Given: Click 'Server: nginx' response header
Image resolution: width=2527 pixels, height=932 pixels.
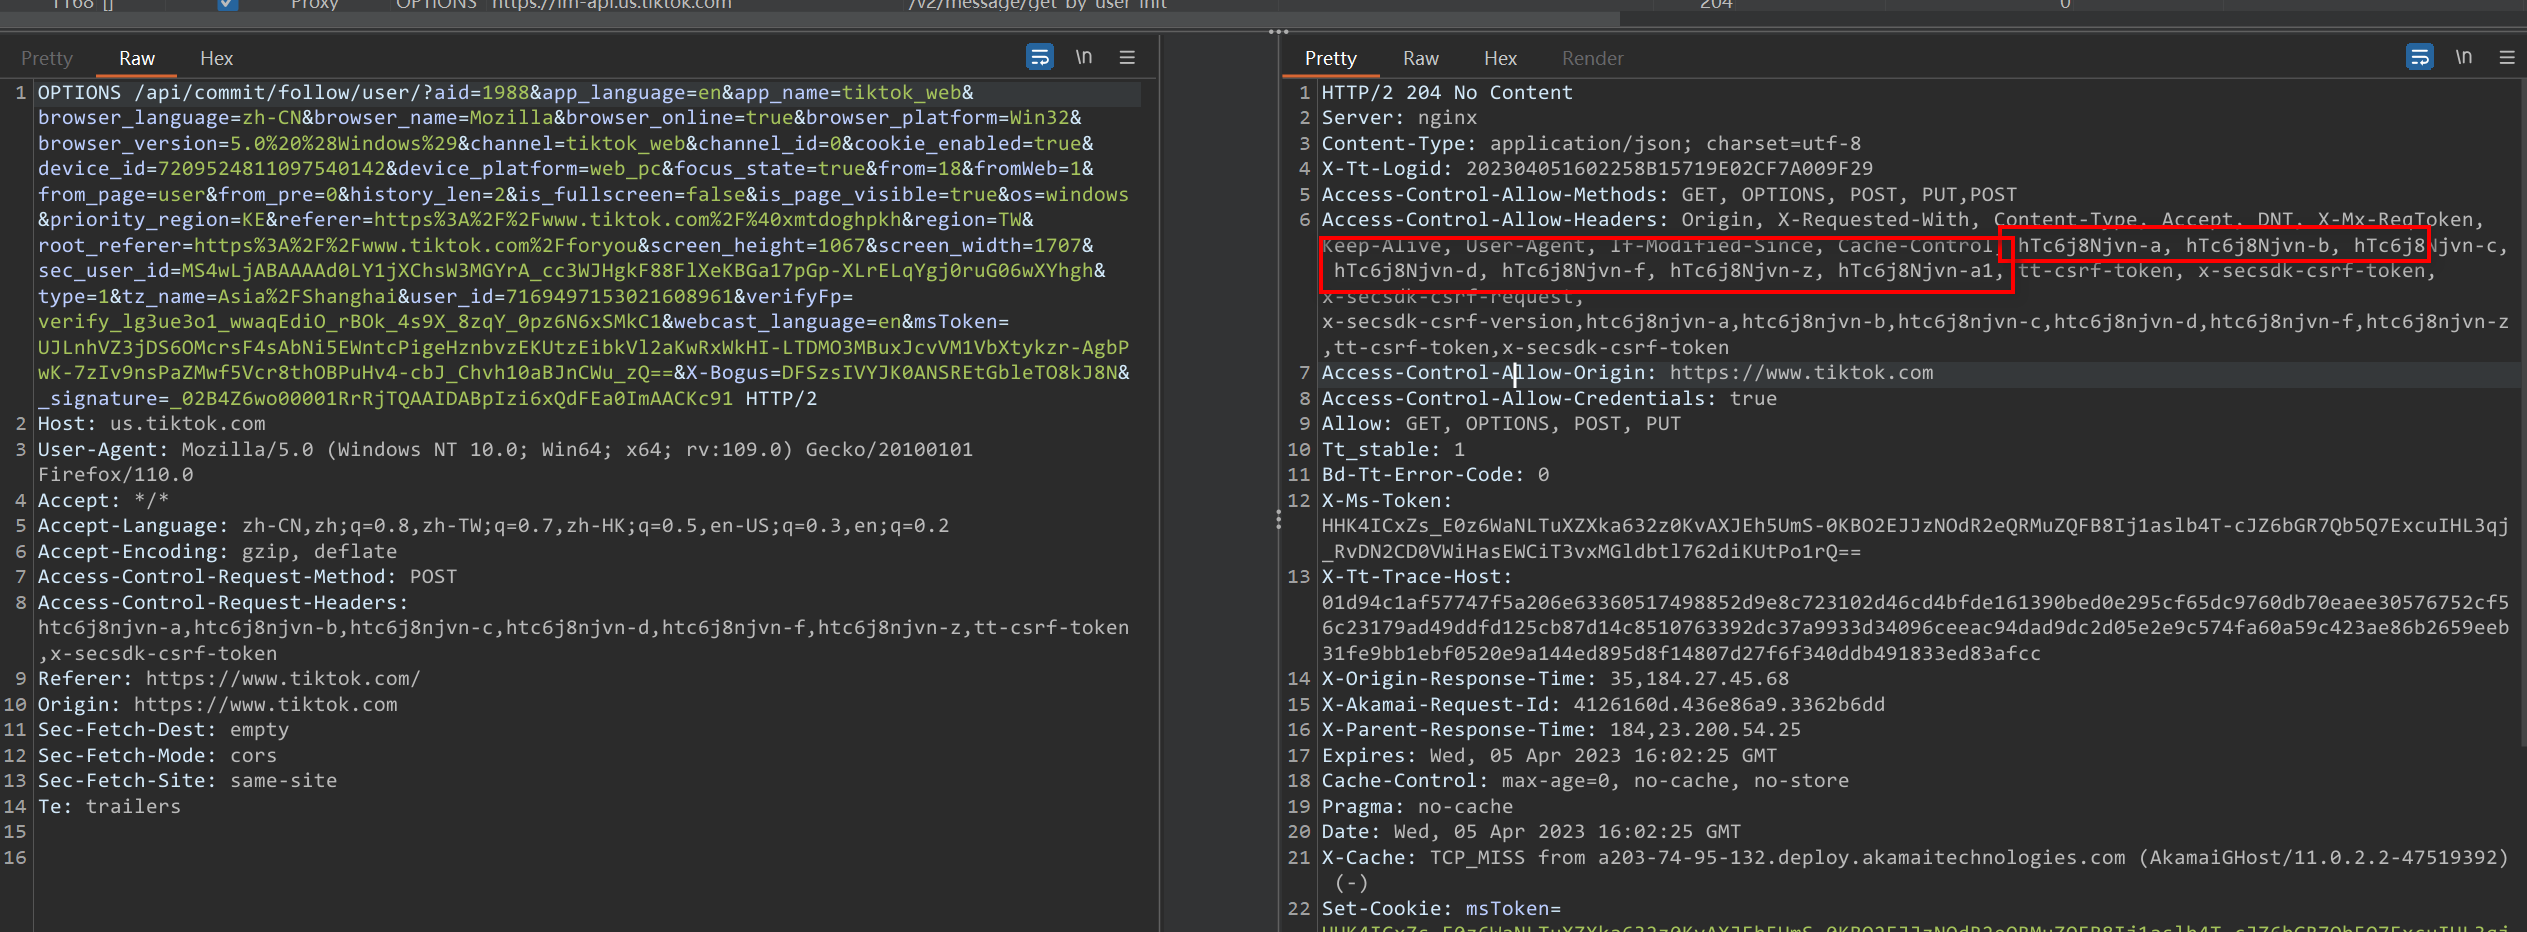Looking at the screenshot, I should coord(1399,117).
